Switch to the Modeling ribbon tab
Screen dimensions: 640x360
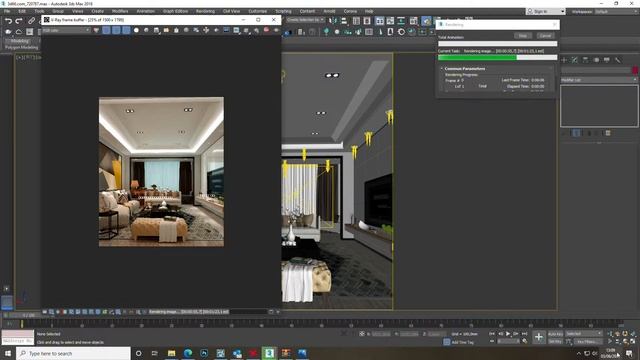click(x=20, y=41)
